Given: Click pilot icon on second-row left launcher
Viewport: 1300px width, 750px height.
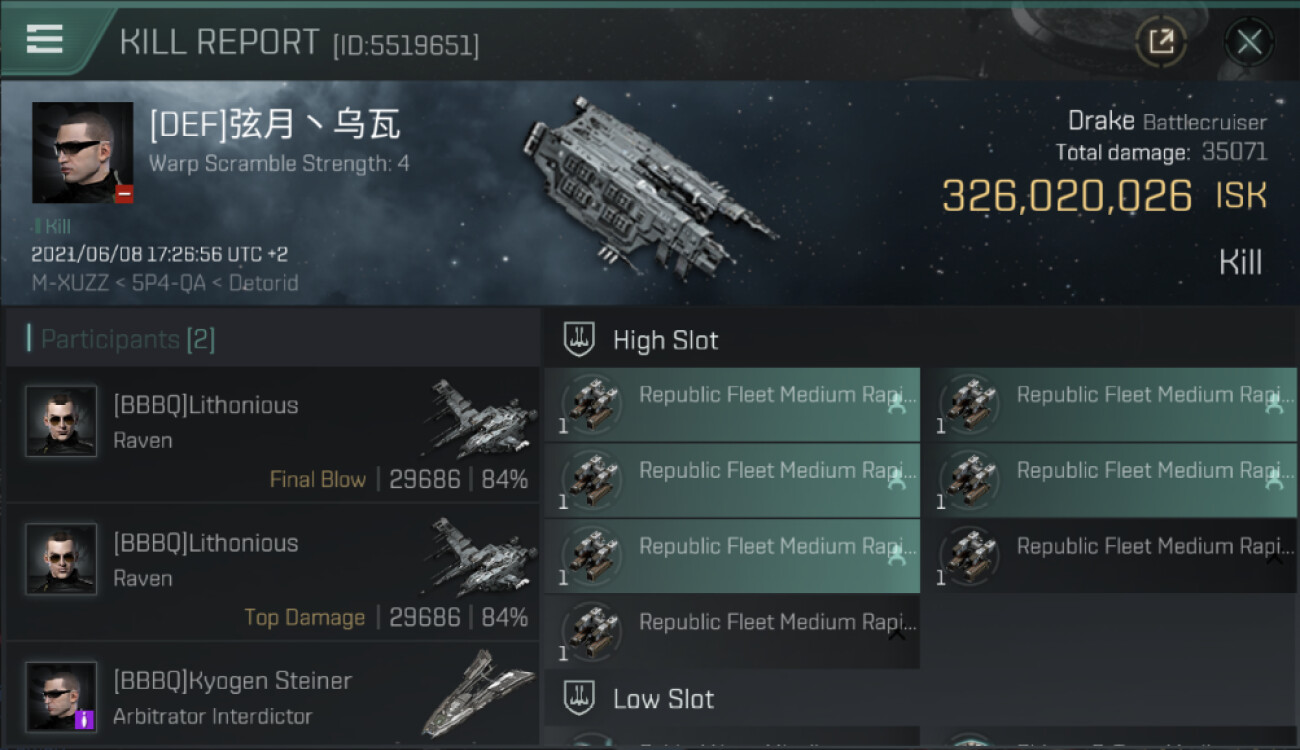Looking at the screenshot, I should 896,481.
